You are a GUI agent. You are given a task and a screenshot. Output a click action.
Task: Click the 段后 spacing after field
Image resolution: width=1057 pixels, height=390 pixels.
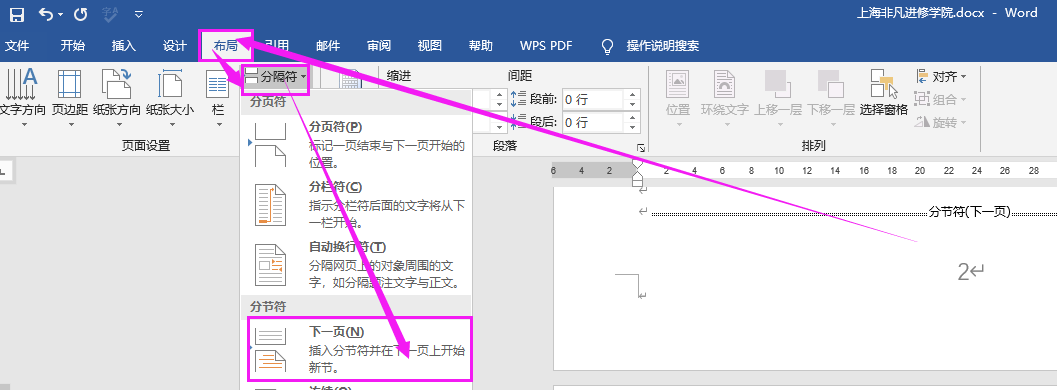pos(593,123)
